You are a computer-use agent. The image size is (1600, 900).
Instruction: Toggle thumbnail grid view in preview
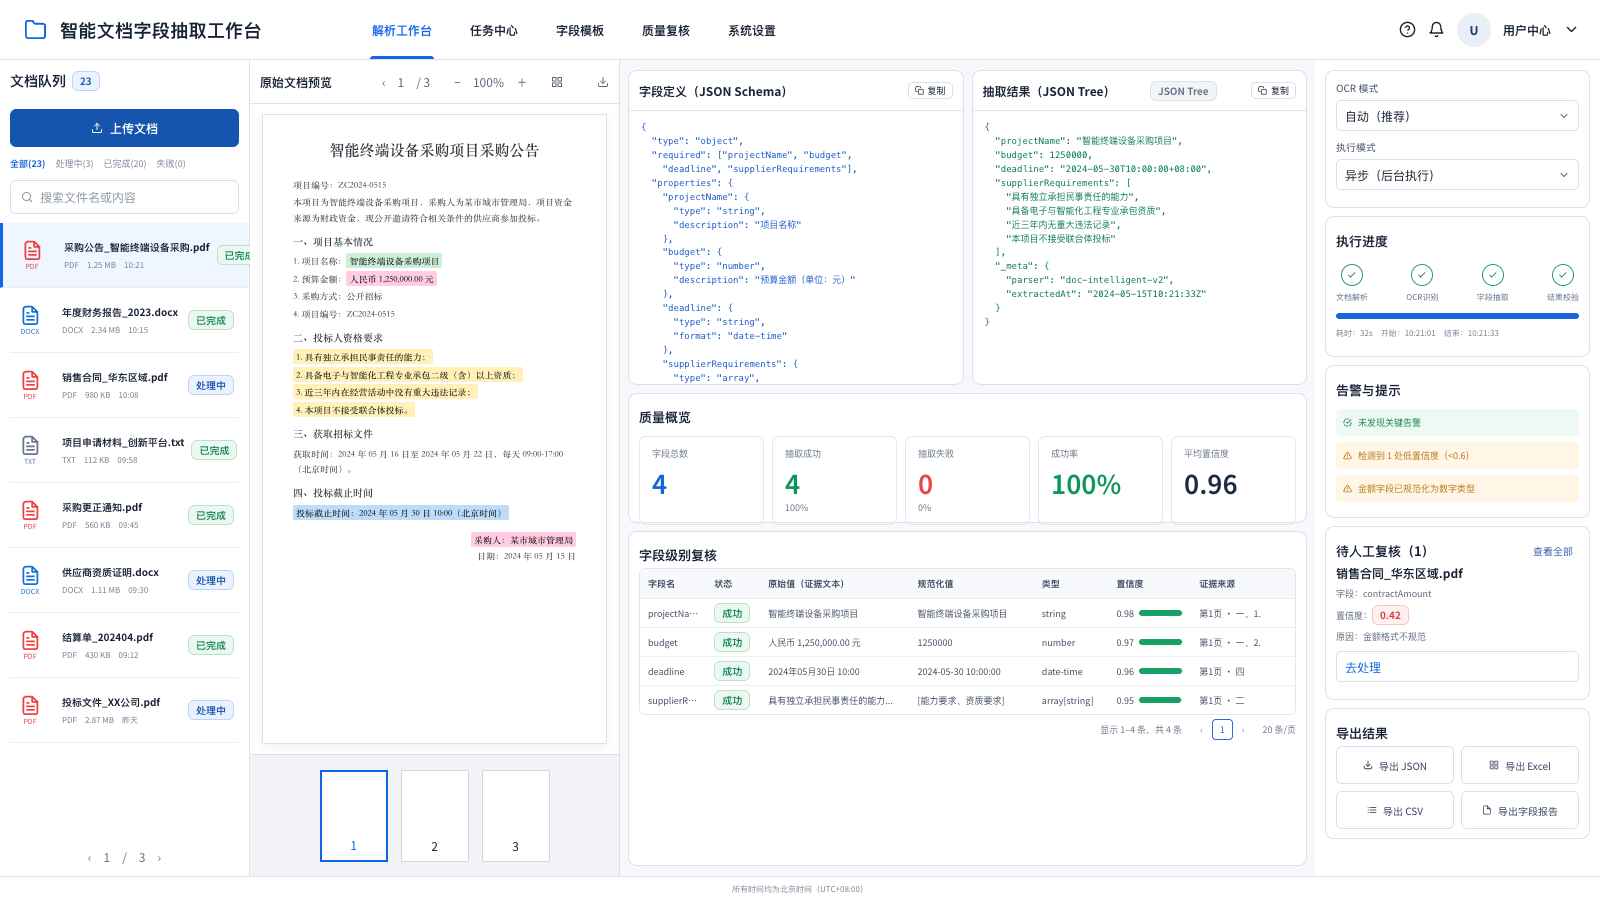coord(557,82)
